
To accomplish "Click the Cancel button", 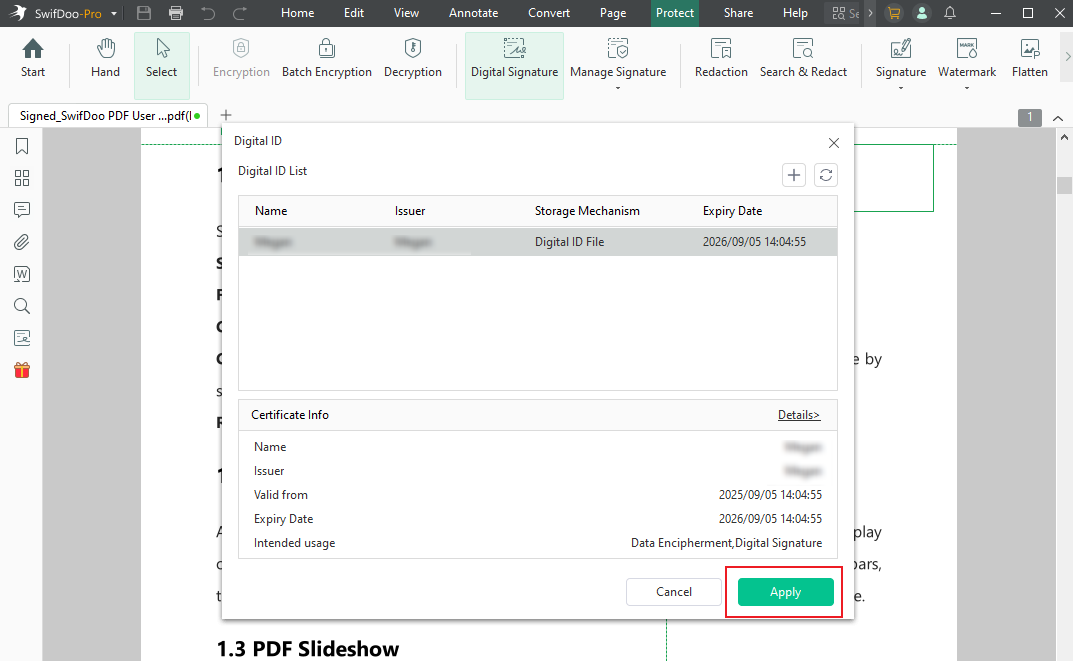I will (674, 592).
